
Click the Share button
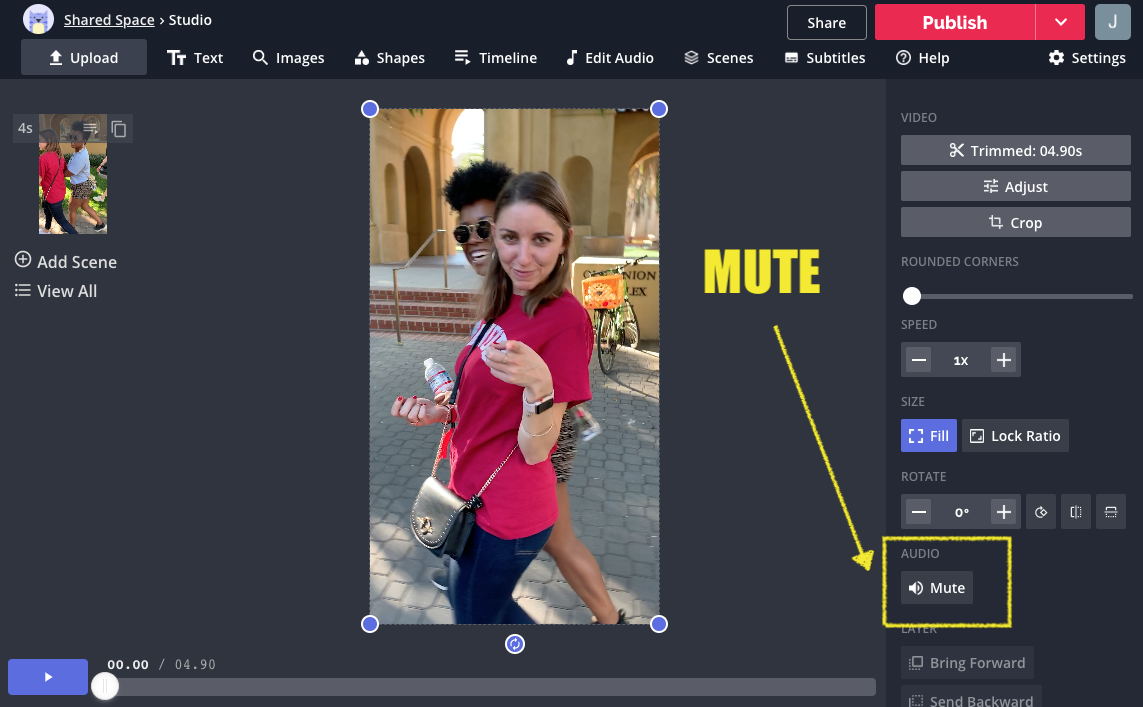(x=826, y=22)
